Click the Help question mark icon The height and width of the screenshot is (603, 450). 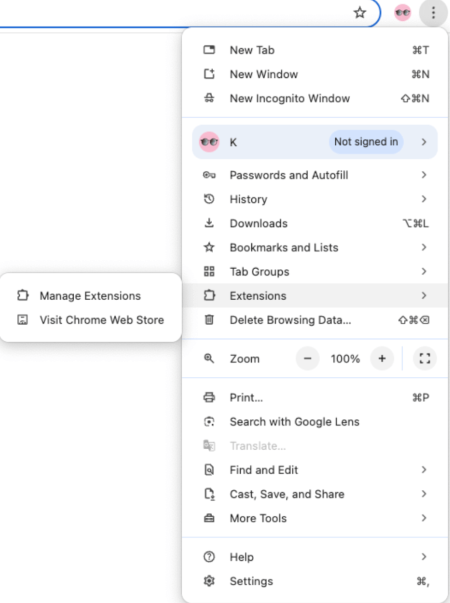point(209,556)
